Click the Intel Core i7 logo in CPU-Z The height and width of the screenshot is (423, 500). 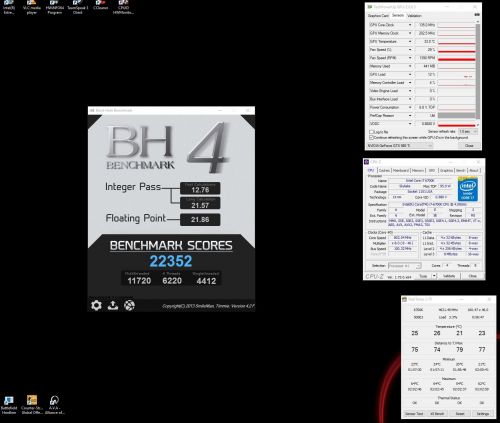point(467,189)
